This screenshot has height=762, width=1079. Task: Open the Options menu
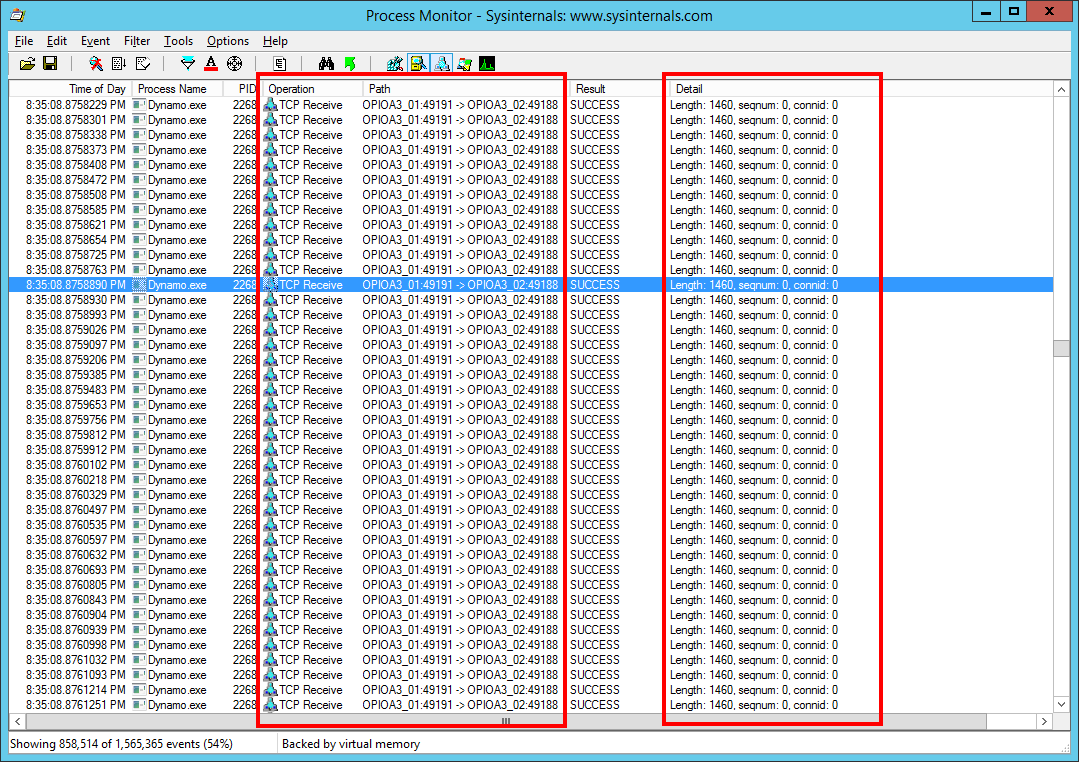pos(228,41)
